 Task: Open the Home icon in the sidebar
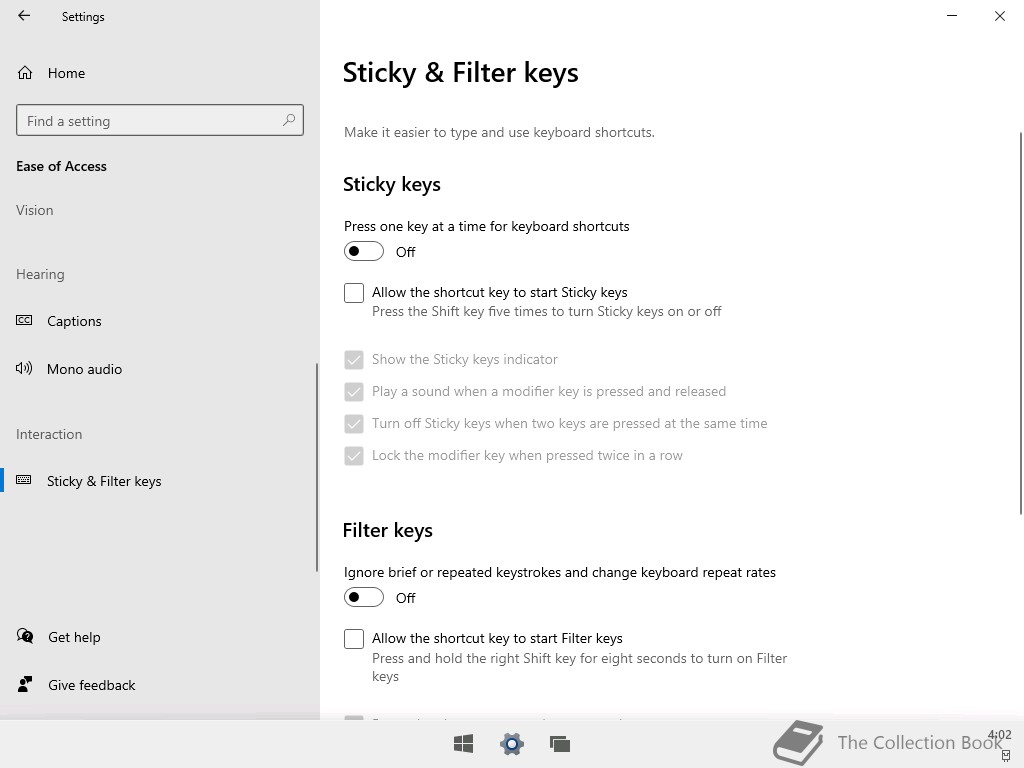pyautogui.click(x=25, y=72)
